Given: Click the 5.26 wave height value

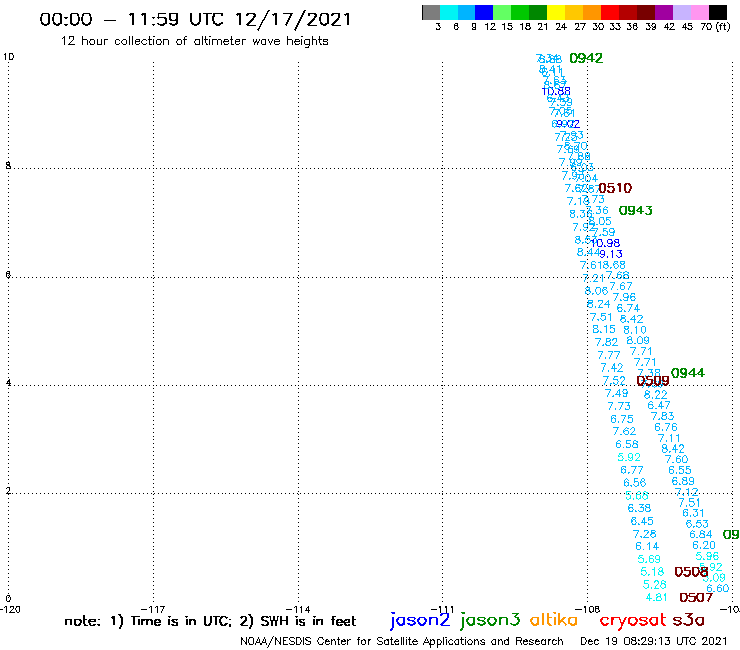Looking at the screenshot, I should tap(655, 584).
